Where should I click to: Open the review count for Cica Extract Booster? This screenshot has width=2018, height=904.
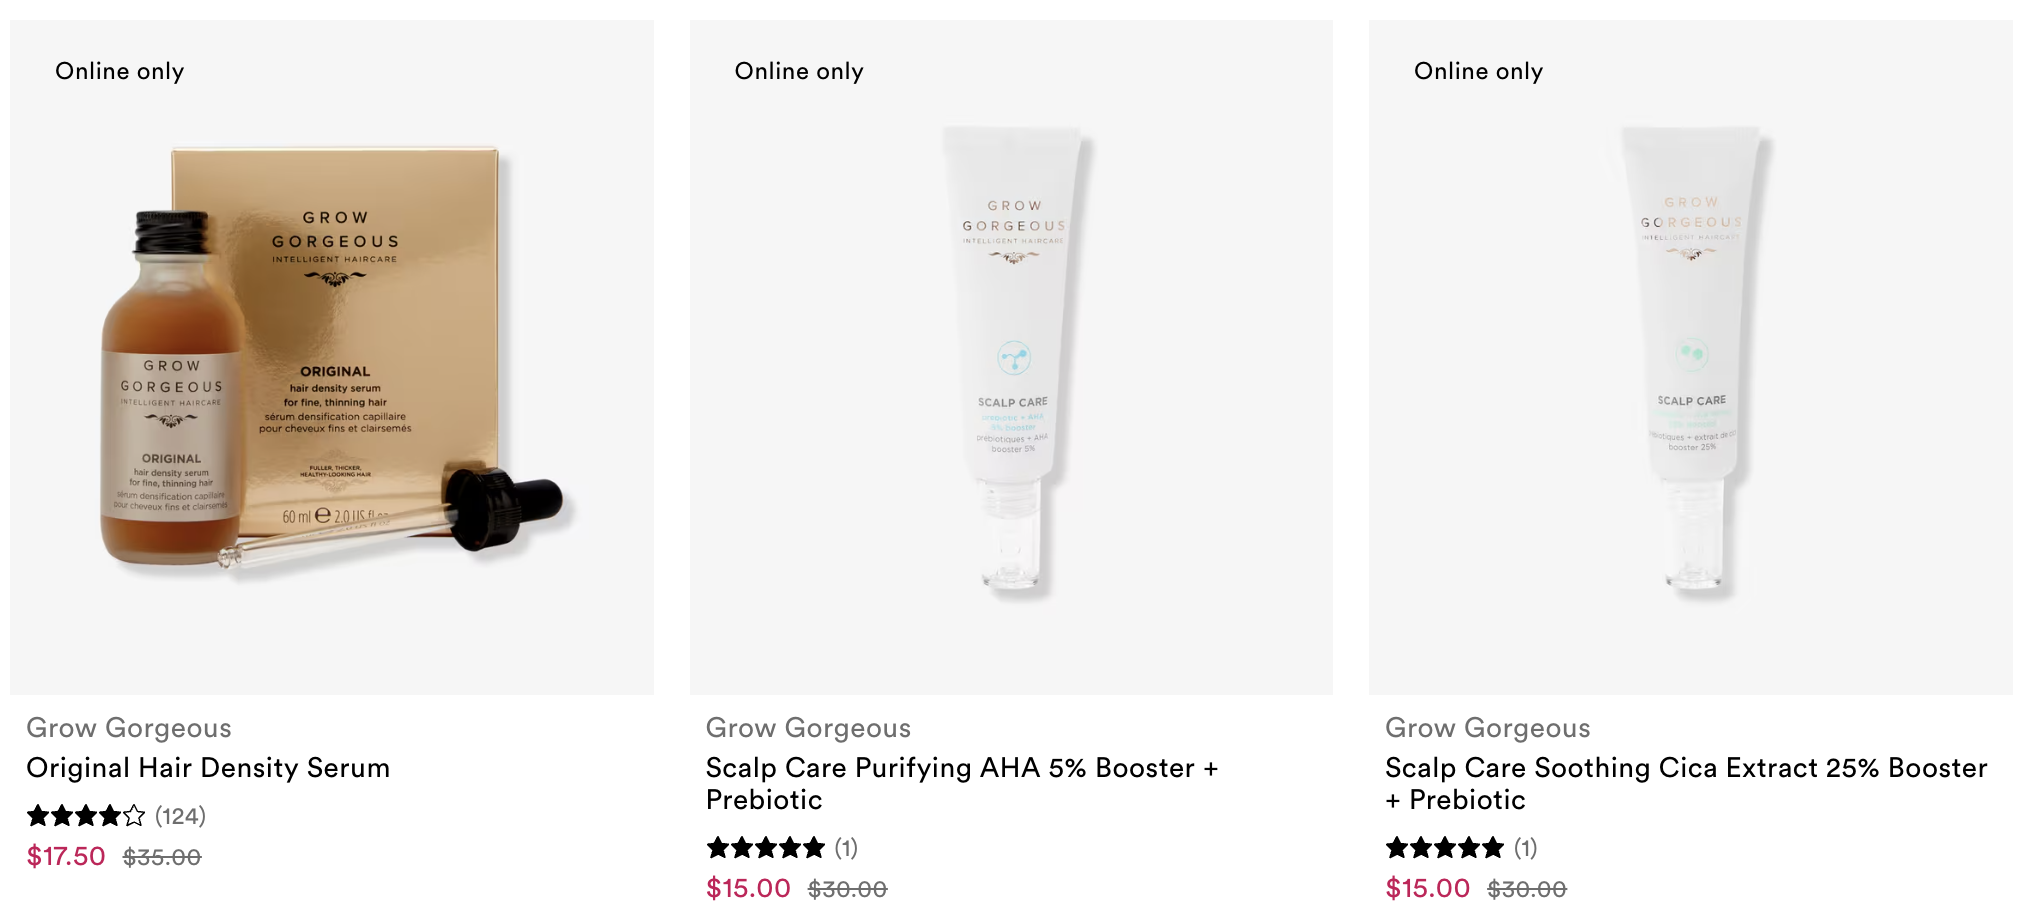click(x=1525, y=848)
